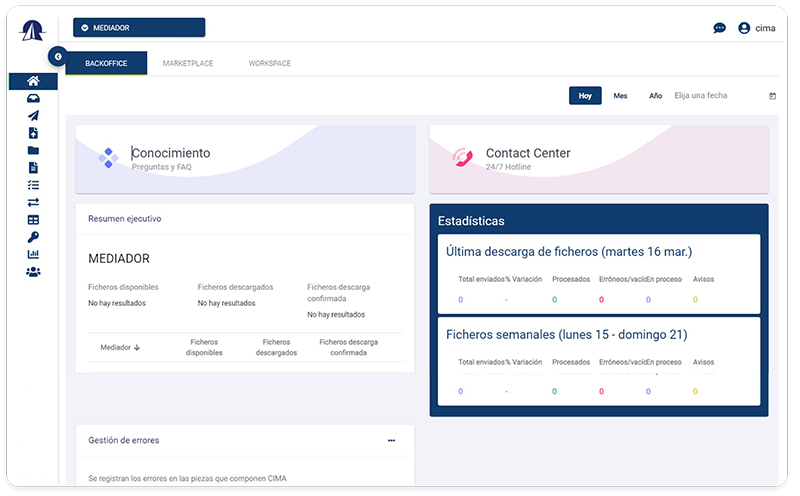This screenshot has height=496, width=800.
Task: Select the Año time filter
Action: [x=655, y=96]
